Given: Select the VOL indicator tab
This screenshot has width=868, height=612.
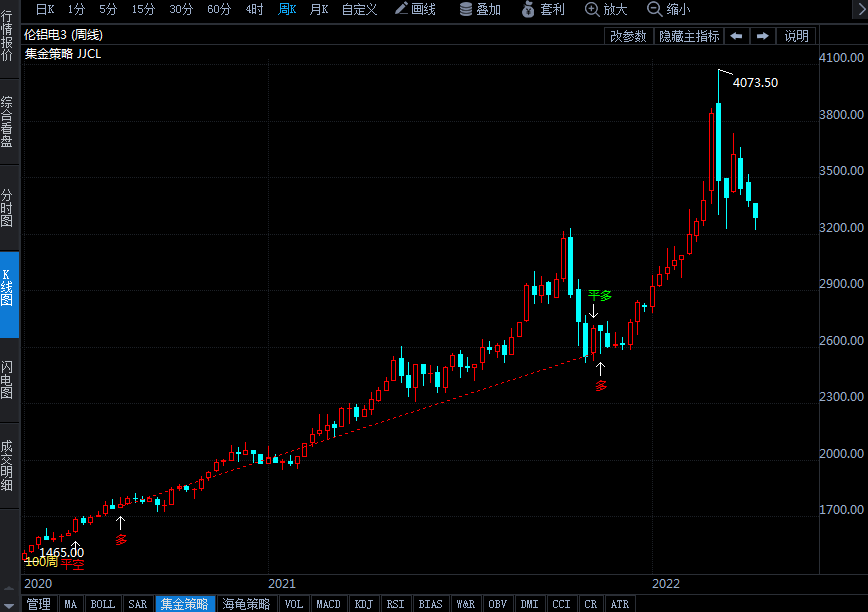Looking at the screenshot, I should (294, 604).
